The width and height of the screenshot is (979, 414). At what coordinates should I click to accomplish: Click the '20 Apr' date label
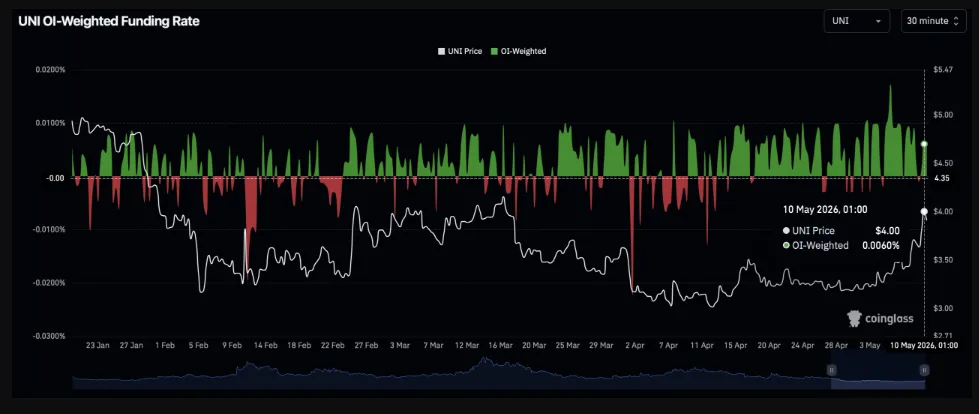coord(769,345)
